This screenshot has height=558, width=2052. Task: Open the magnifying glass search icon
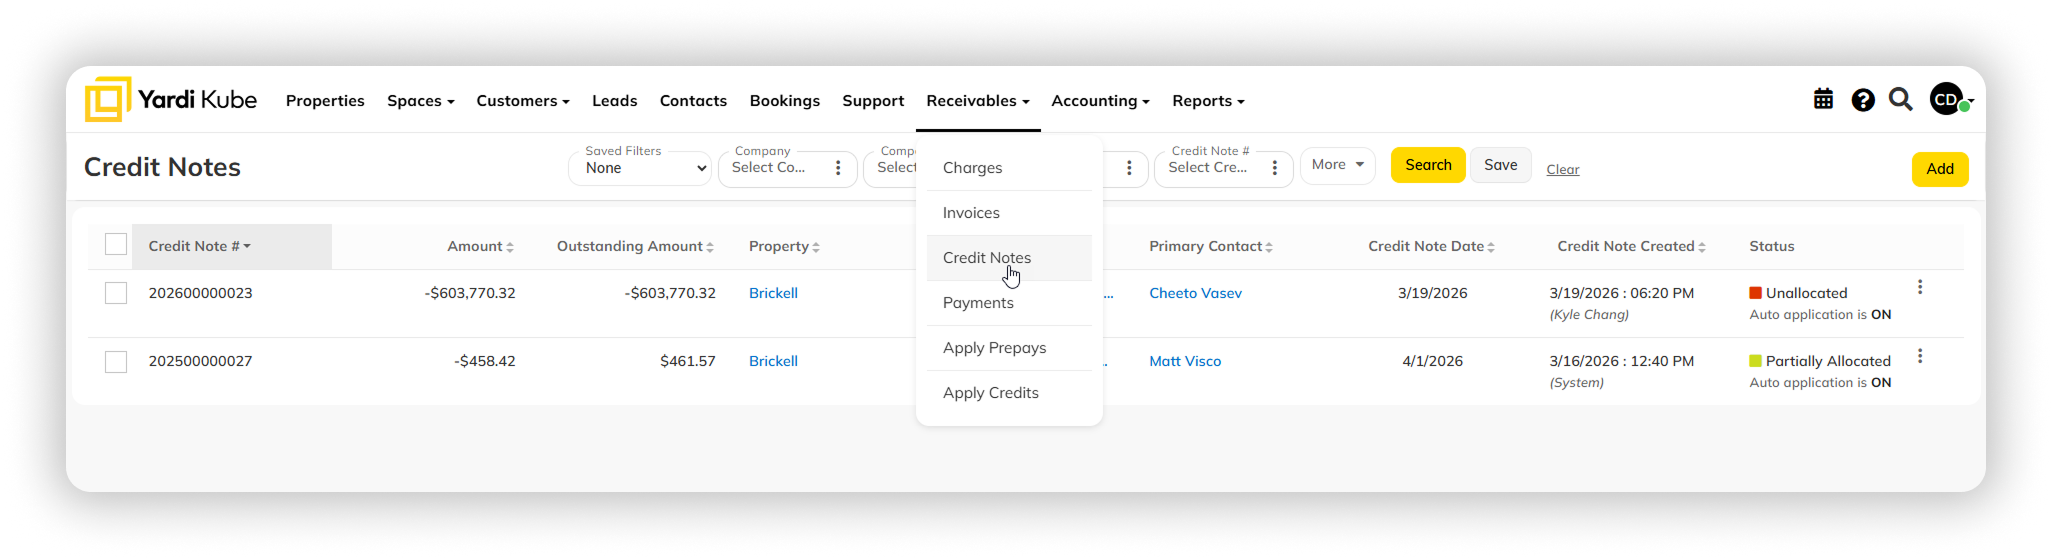pos(1900,100)
